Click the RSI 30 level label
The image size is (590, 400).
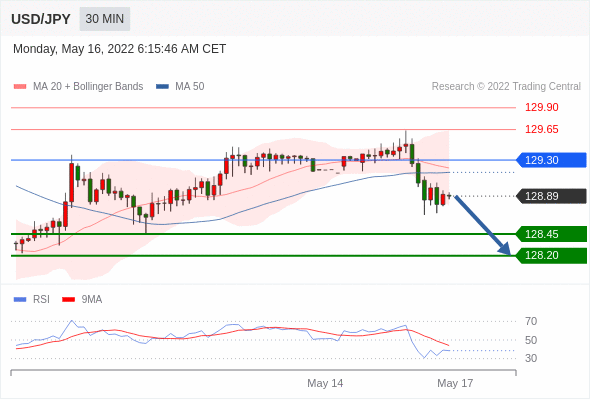click(x=531, y=358)
